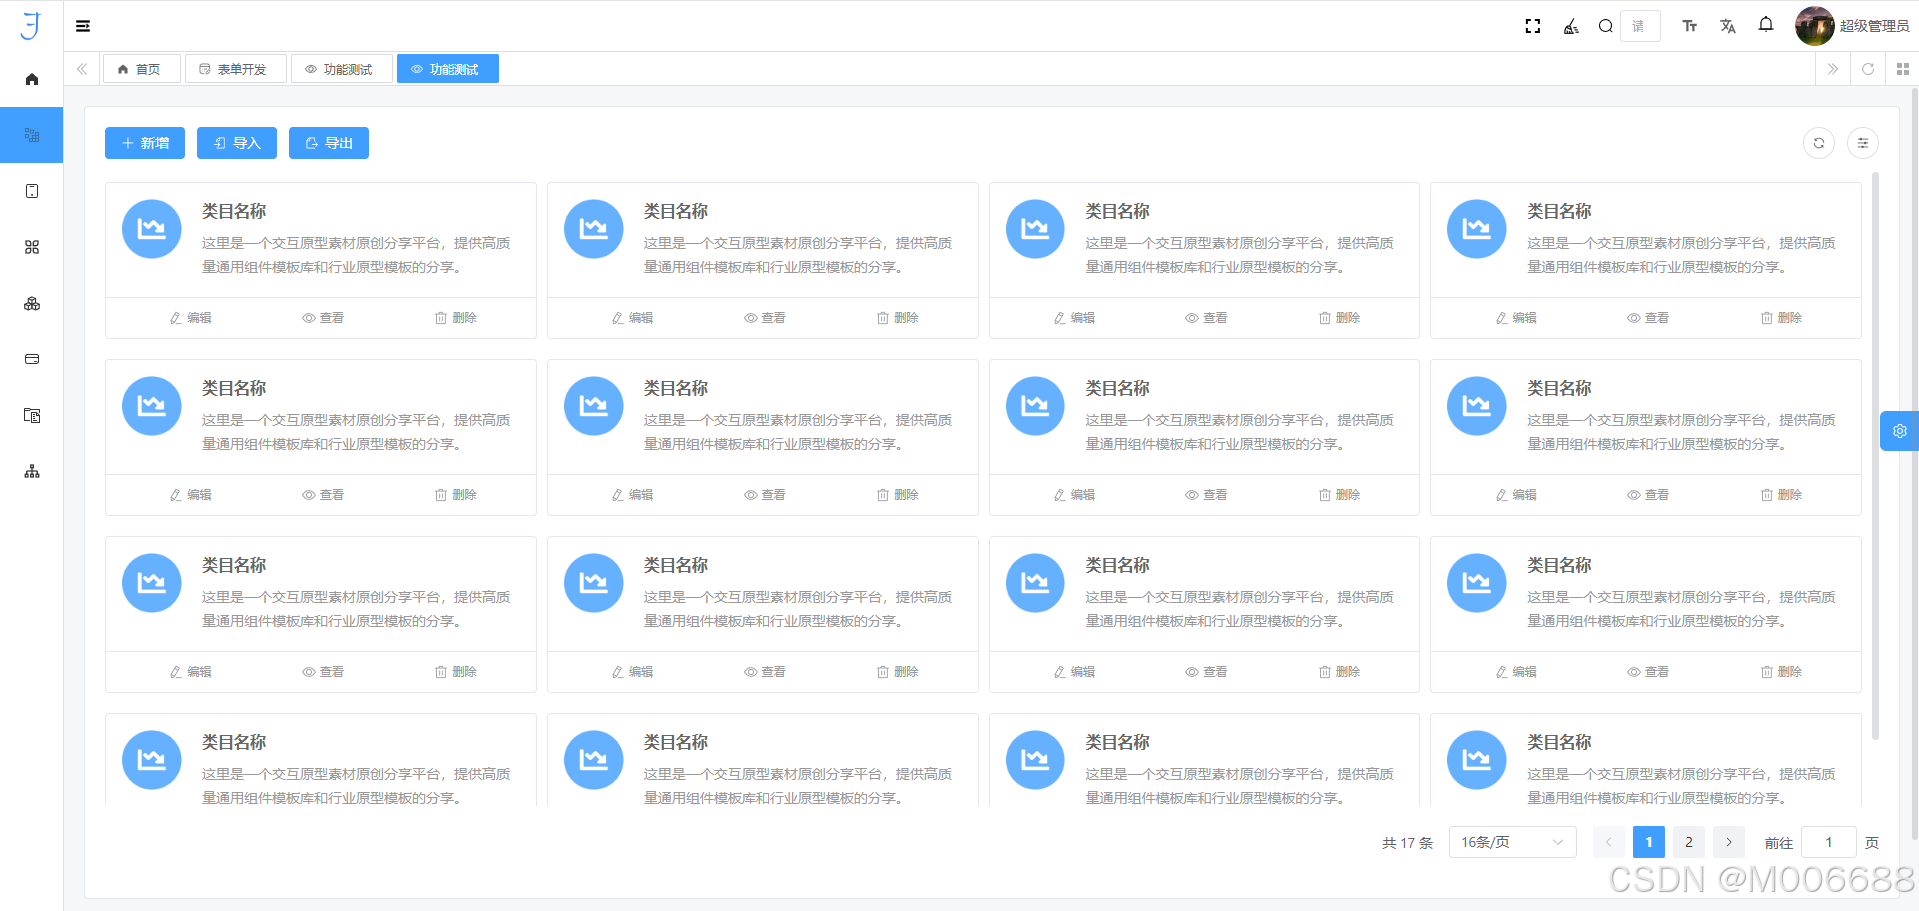This screenshot has height=911, width=1919.
Task: Open the font size Tt icon
Action: (x=1689, y=26)
